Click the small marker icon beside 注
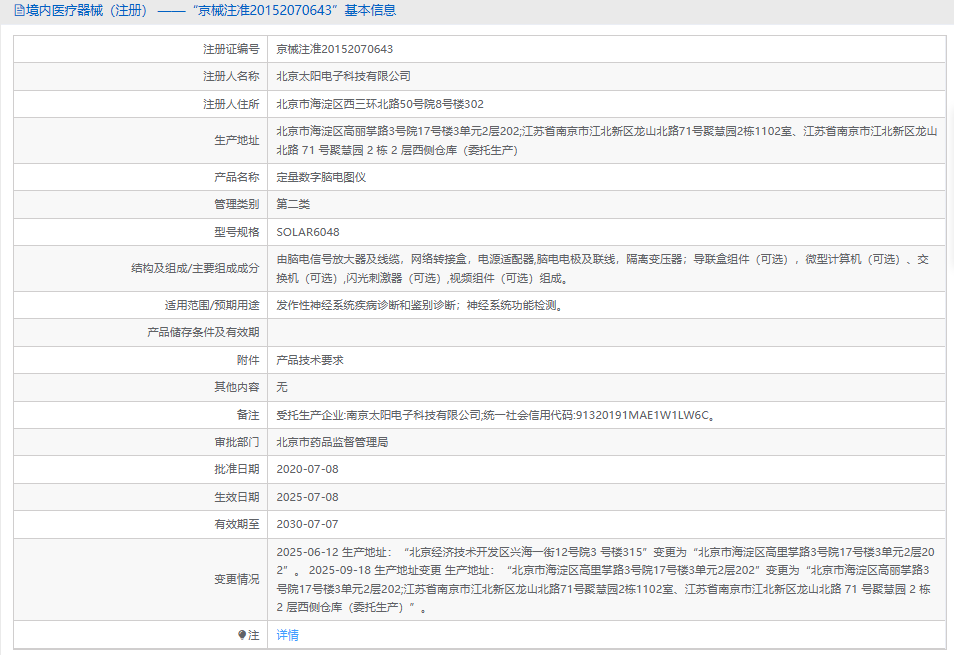The width and height of the screenshot is (954, 655). click(x=241, y=635)
